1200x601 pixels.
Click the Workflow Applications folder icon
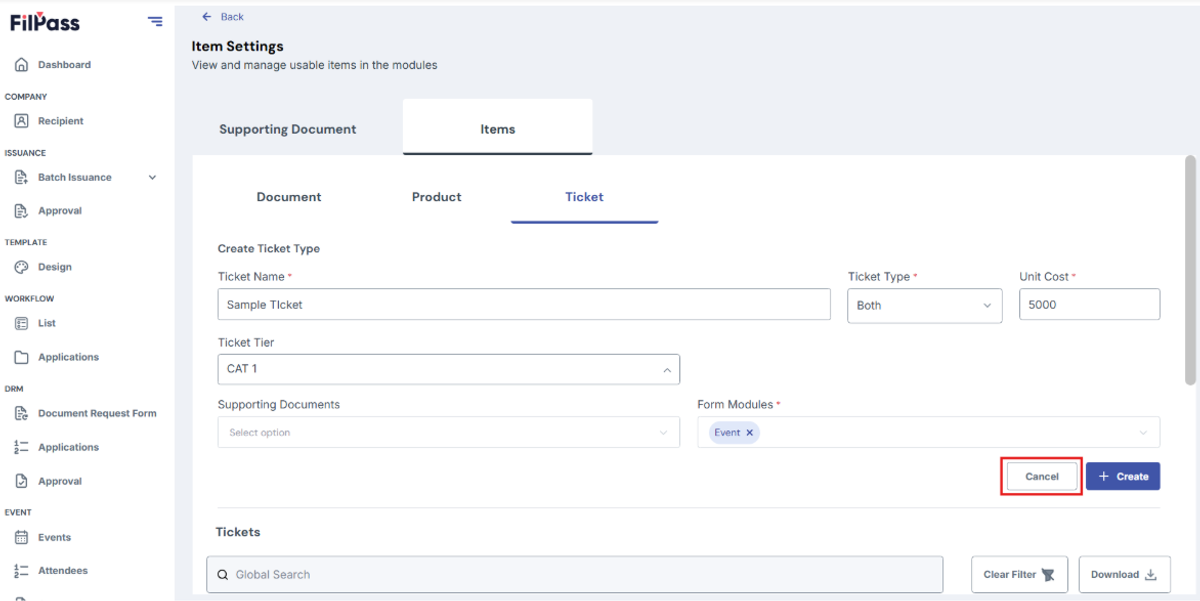pyautogui.click(x=22, y=357)
